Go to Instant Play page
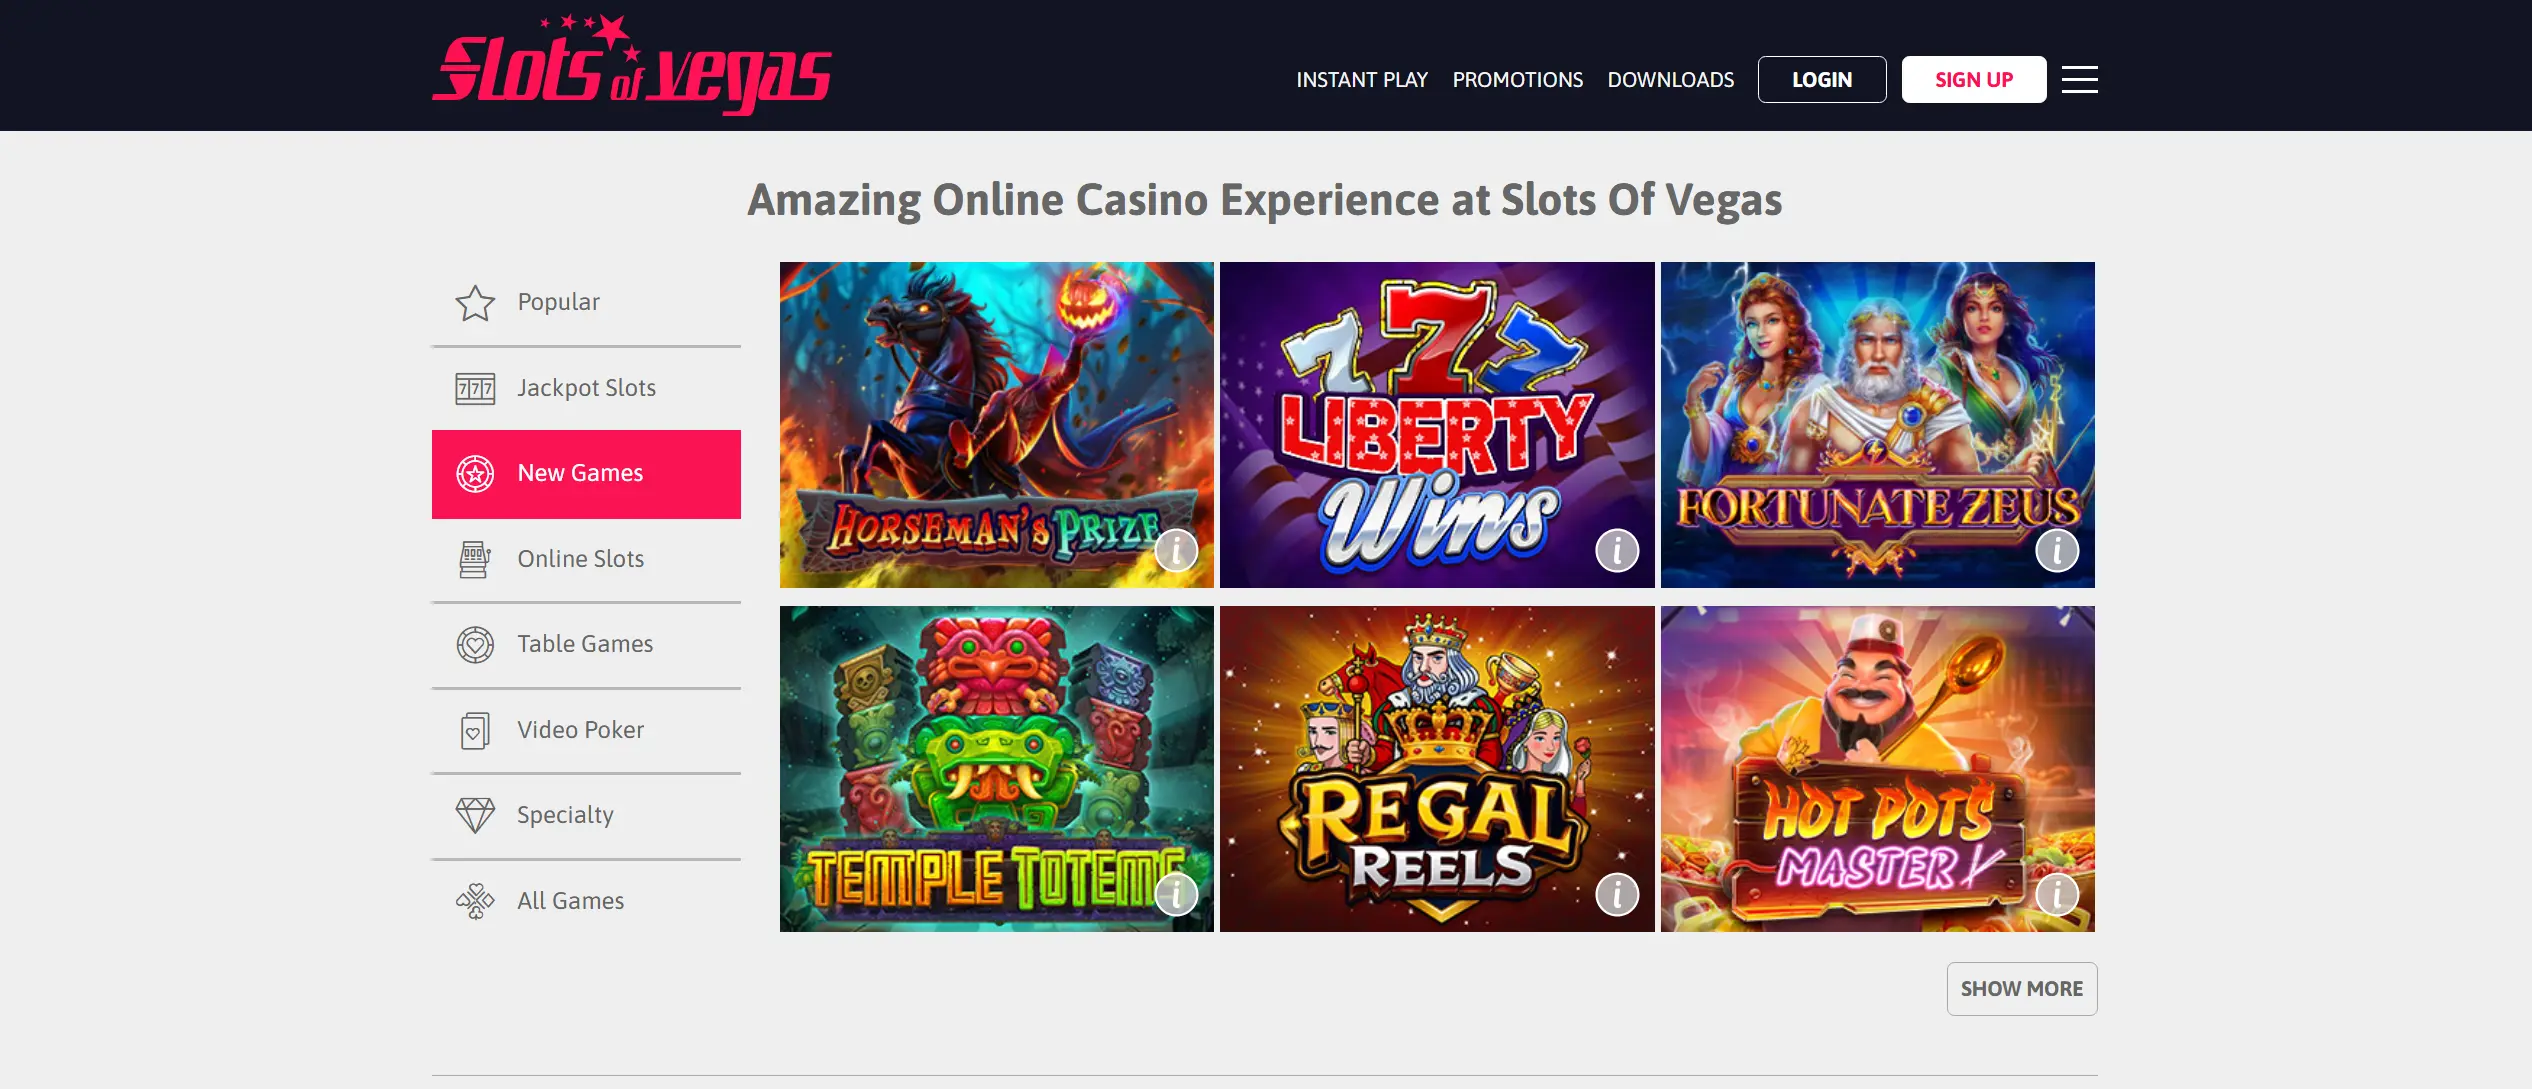This screenshot has height=1089, width=2532. [1362, 80]
